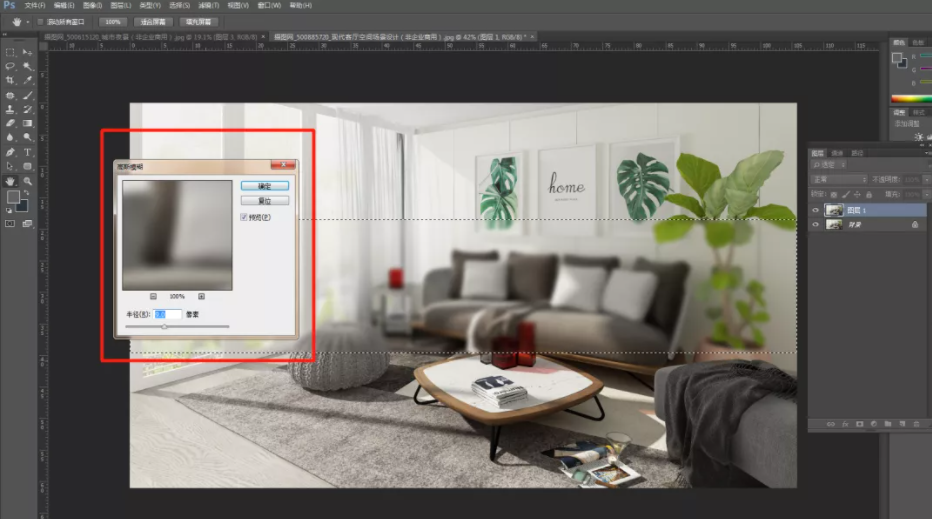This screenshot has width=932, height=519.
Task: Switch to the first document tab 500615120
Action: (x=151, y=37)
